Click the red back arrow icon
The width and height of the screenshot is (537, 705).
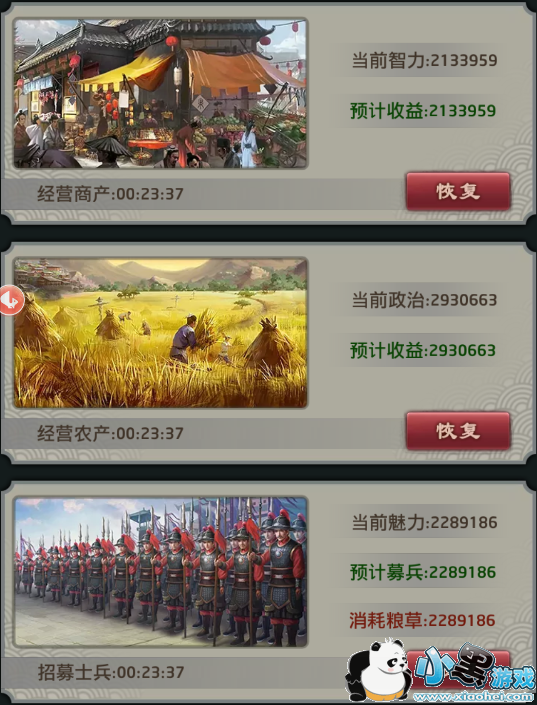(12, 299)
